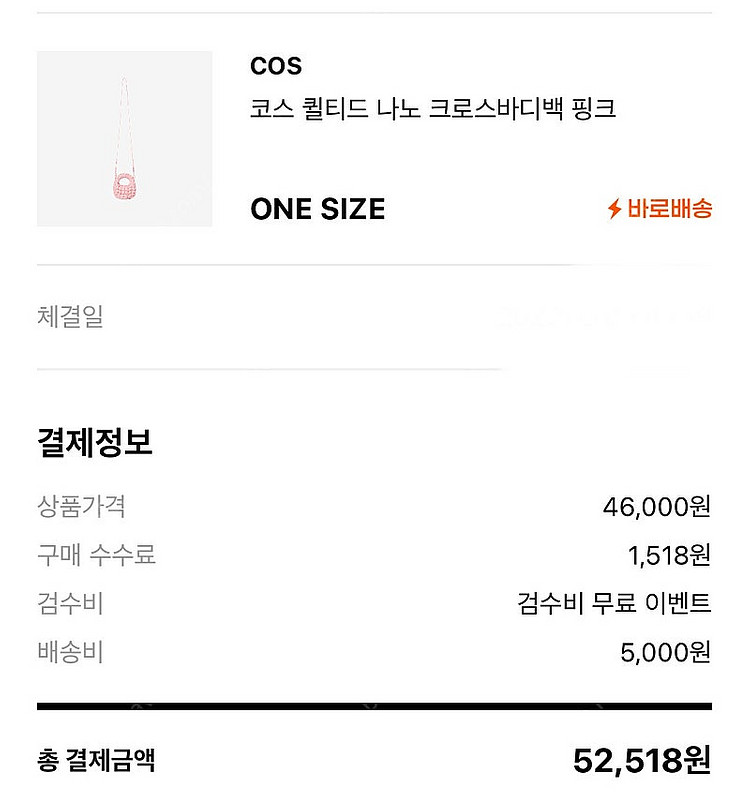Click the 46,000원 product price value
The image size is (750, 808).
point(656,507)
